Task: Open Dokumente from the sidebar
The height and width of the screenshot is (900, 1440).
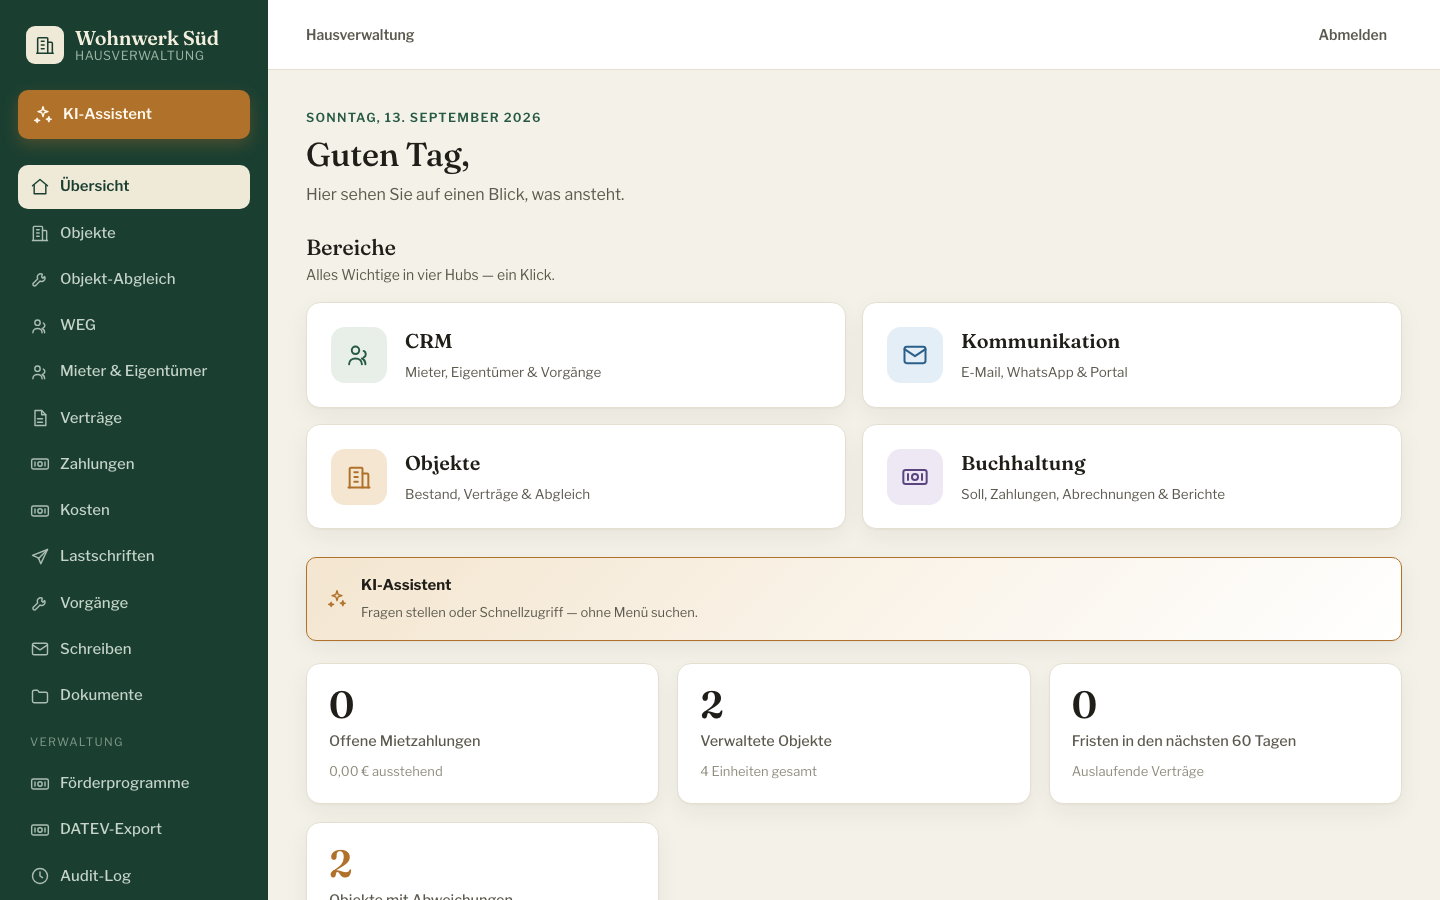Action: point(134,695)
